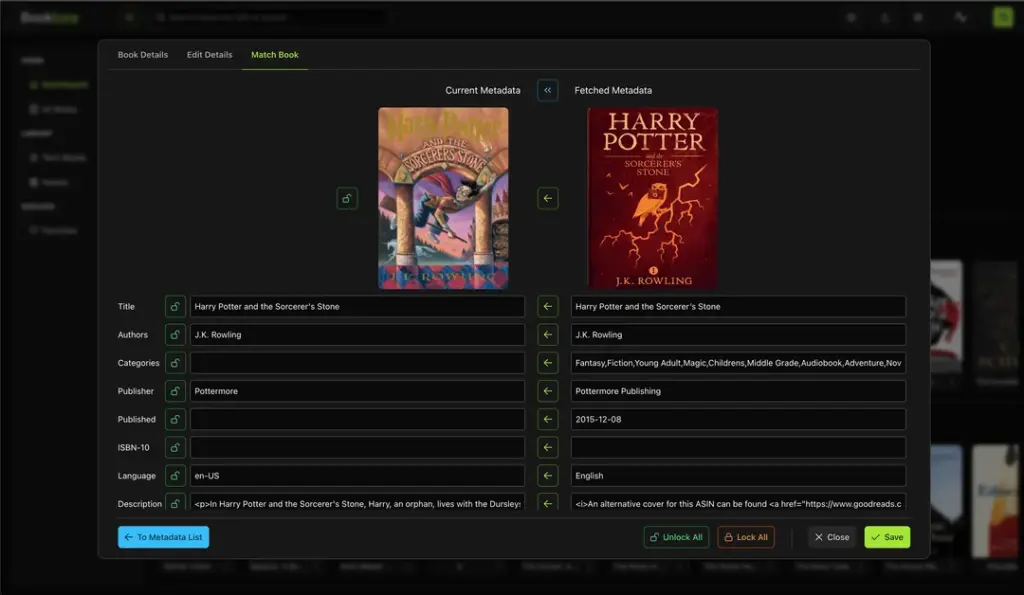Copy fetched Description to current metadata

pyautogui.click(x=547, y=503)
